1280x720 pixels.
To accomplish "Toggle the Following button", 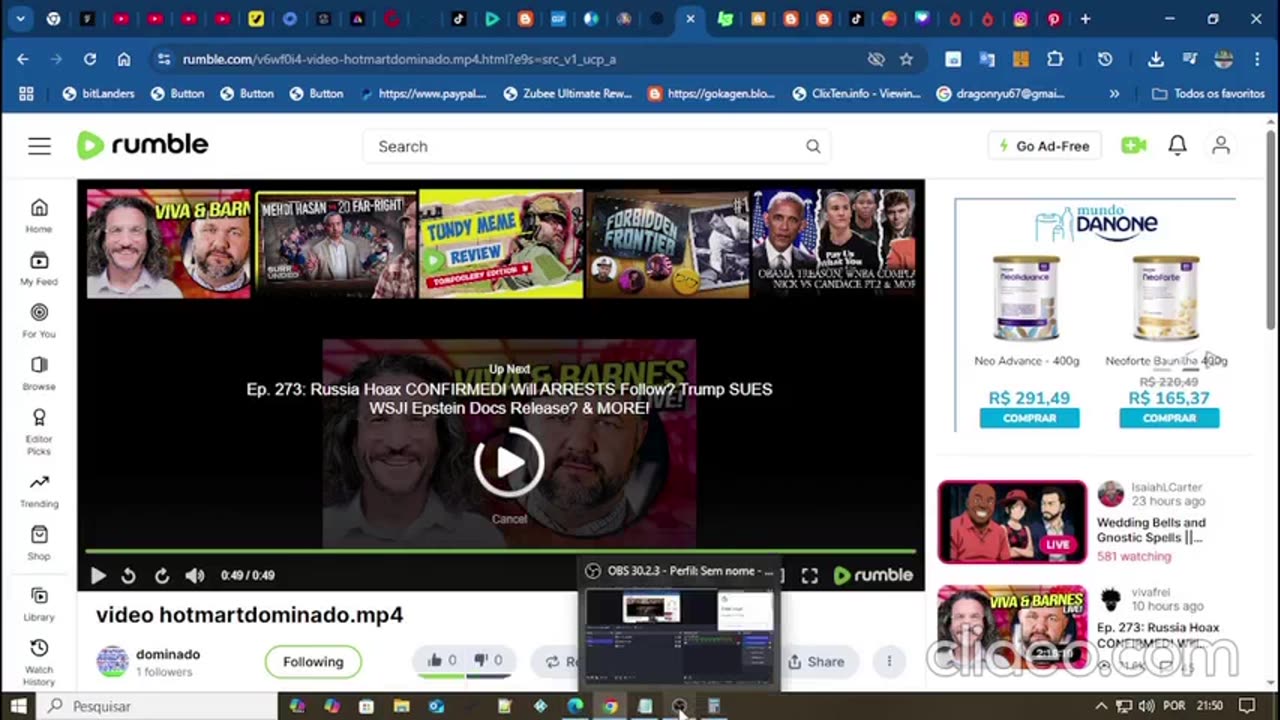I will point(313,661).
